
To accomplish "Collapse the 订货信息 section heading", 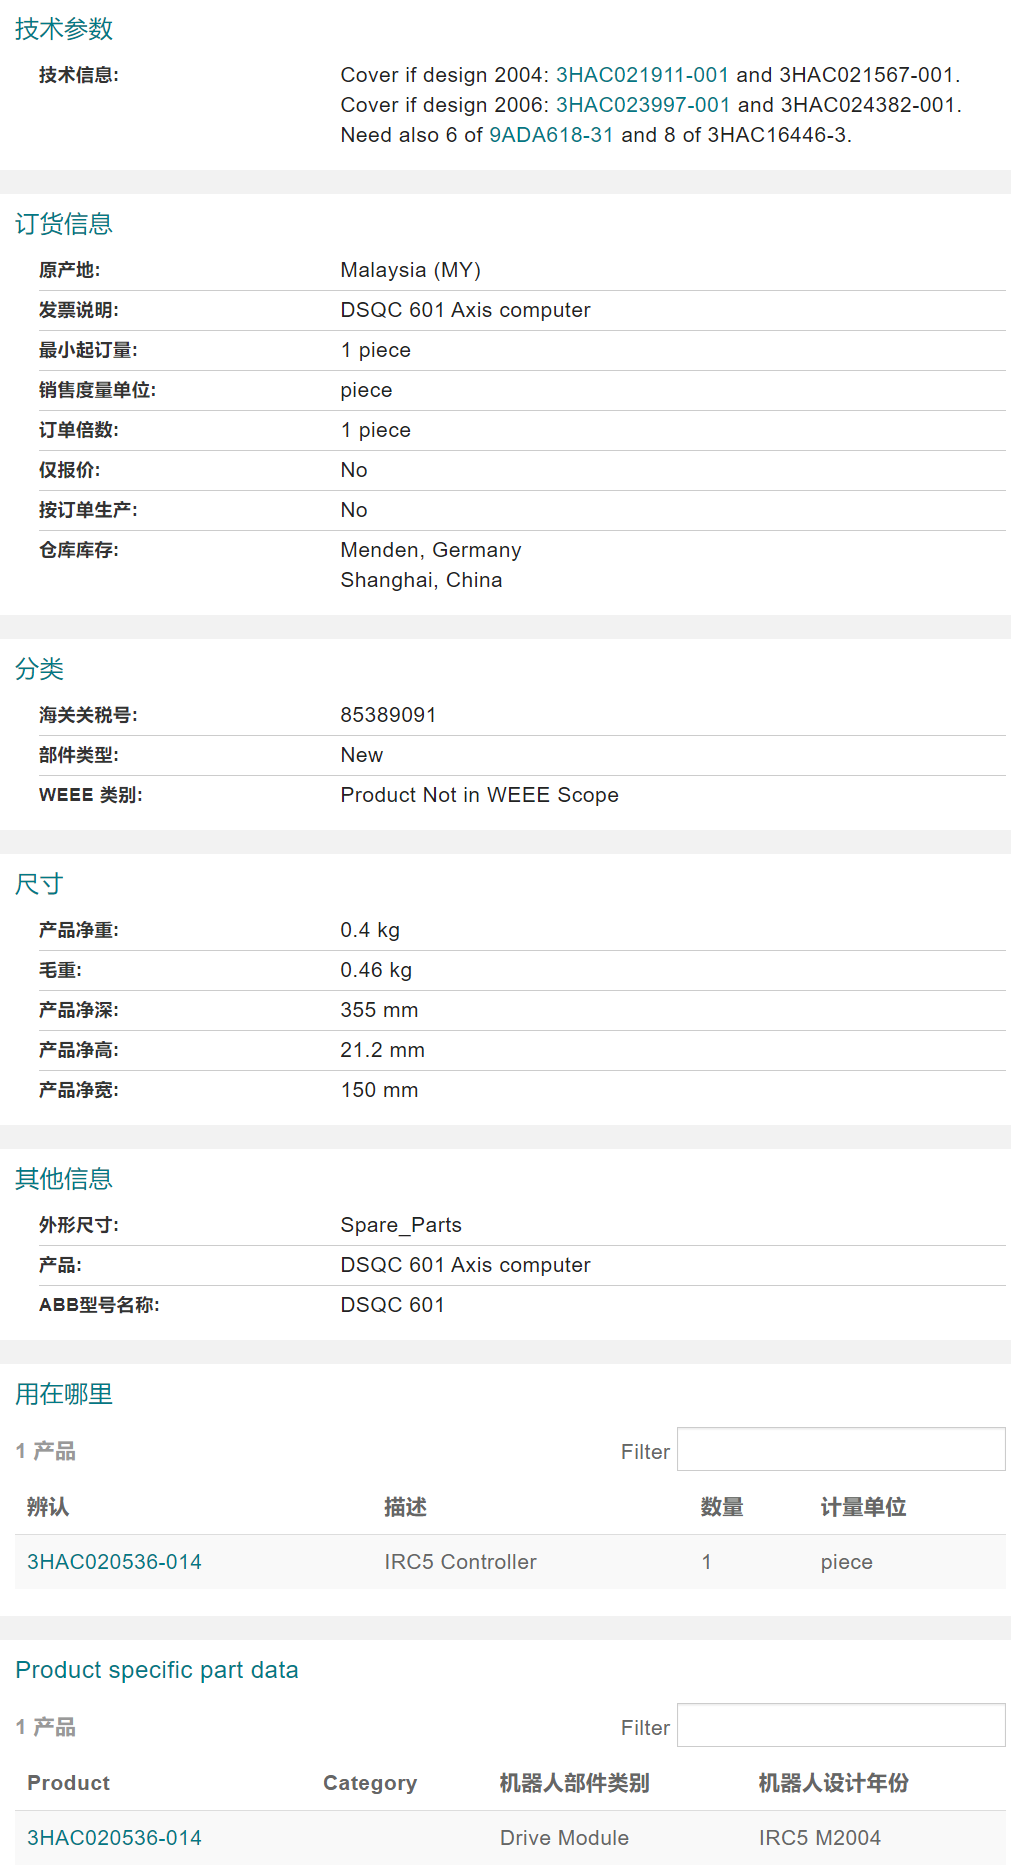I will [x=64, y=224].
